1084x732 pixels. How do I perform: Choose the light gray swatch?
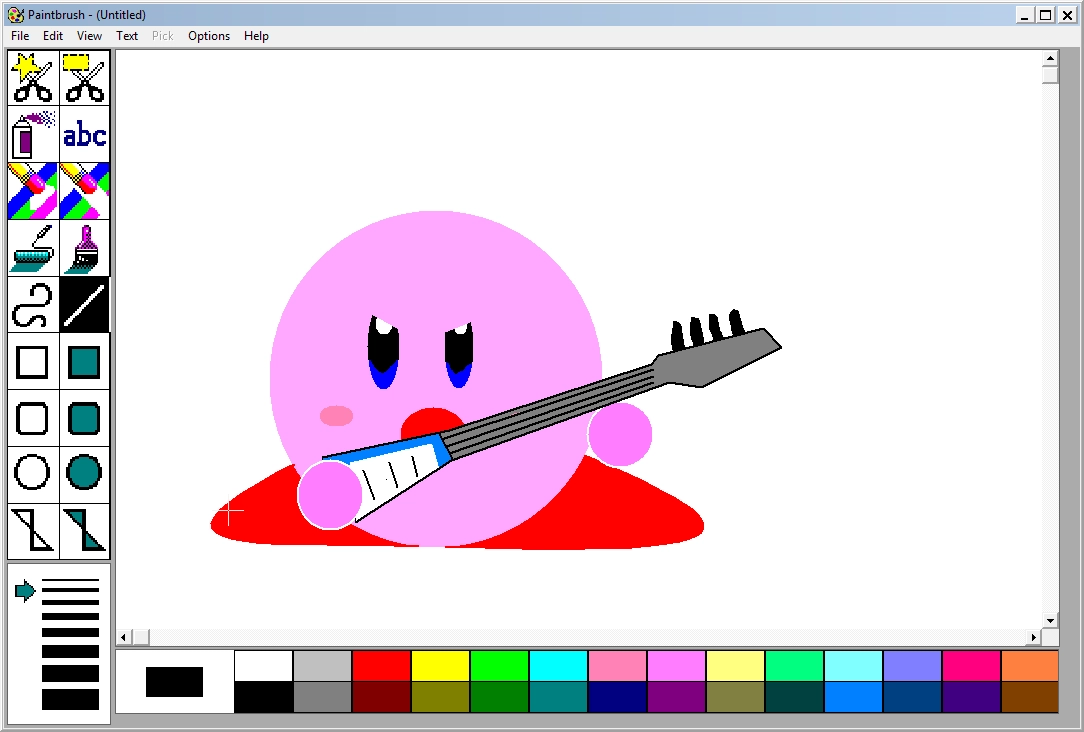322,666
